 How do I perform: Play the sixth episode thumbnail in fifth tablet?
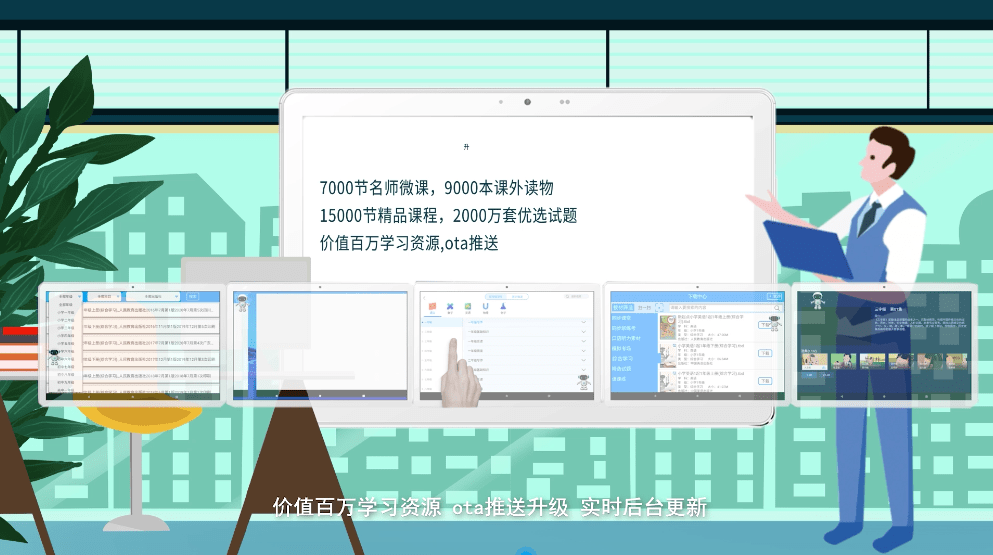[x=957, y=361]
